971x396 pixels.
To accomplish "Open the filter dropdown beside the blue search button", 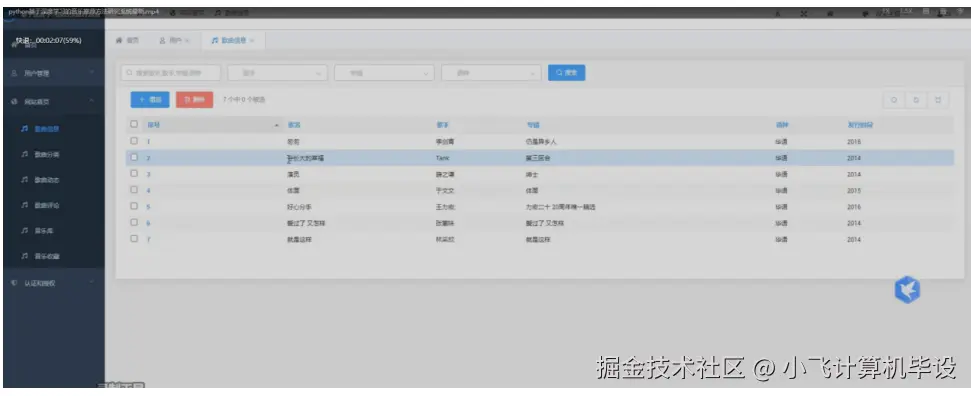I will [492, 73].
